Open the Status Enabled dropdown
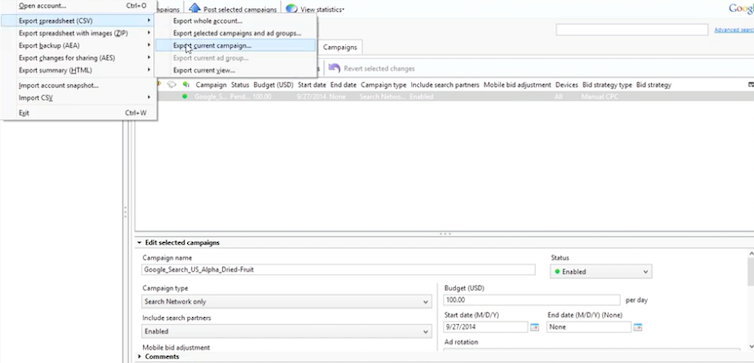Screen dimensions: 754x363 601,272
